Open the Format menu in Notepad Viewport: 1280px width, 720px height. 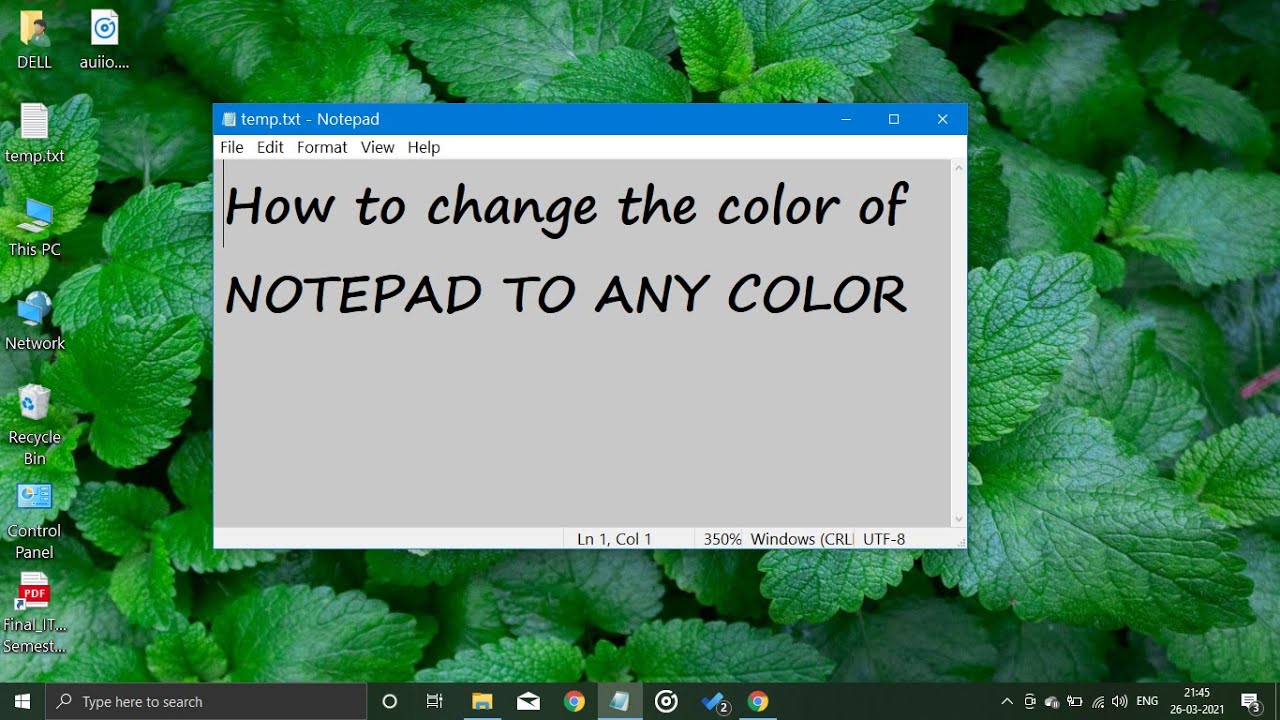[322, 147]
